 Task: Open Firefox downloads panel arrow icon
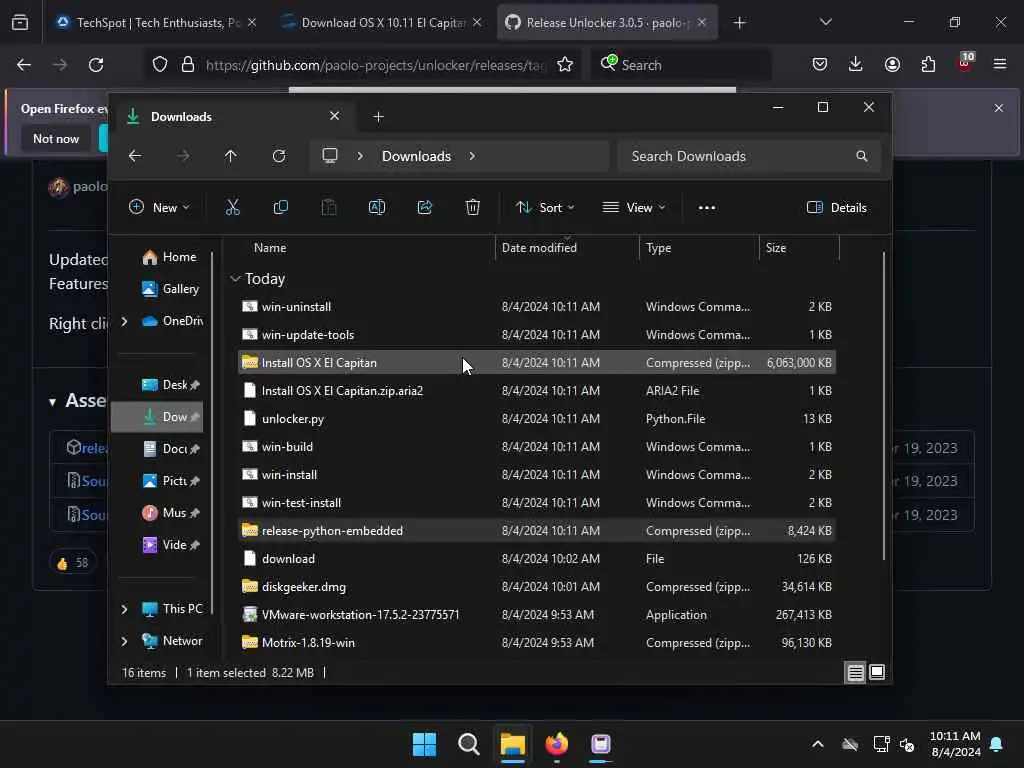click(856, 64)
